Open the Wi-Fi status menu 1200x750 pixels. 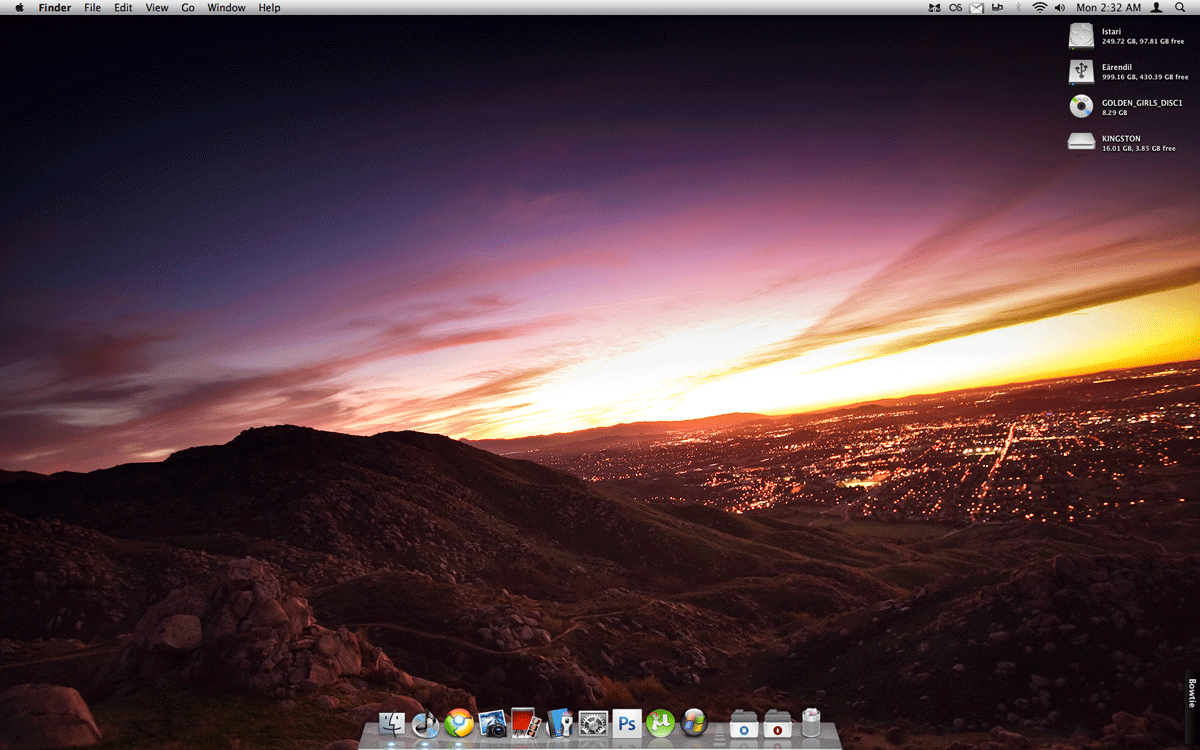pyautogui.click(x=1039, y=8)
